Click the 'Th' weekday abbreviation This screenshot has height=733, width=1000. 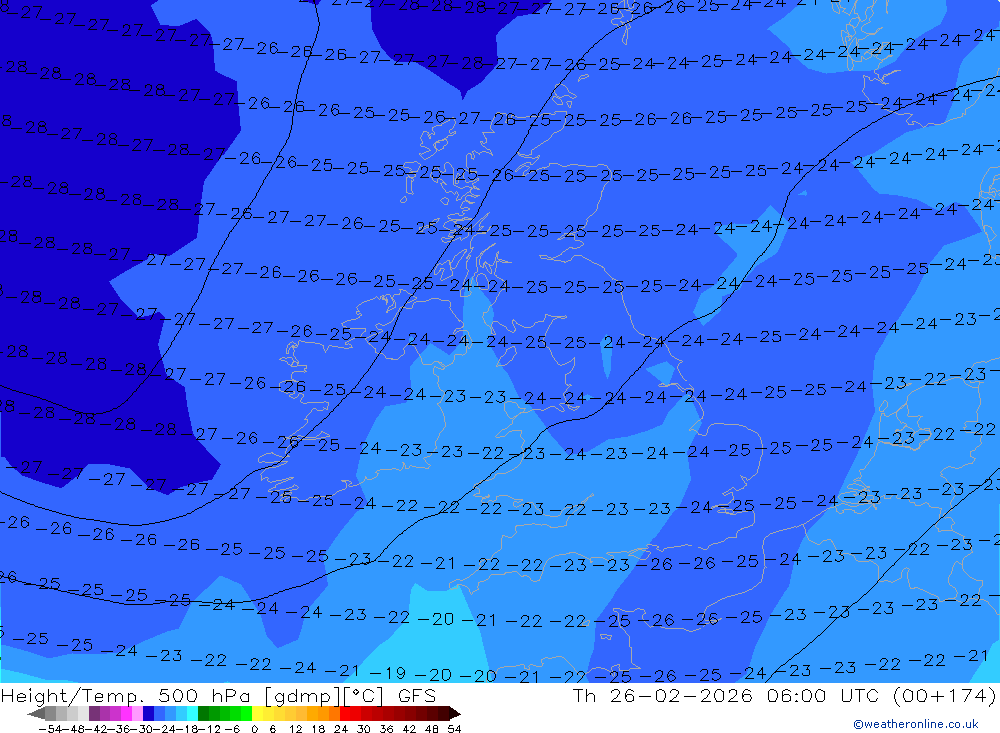click(x=584, y=696)
